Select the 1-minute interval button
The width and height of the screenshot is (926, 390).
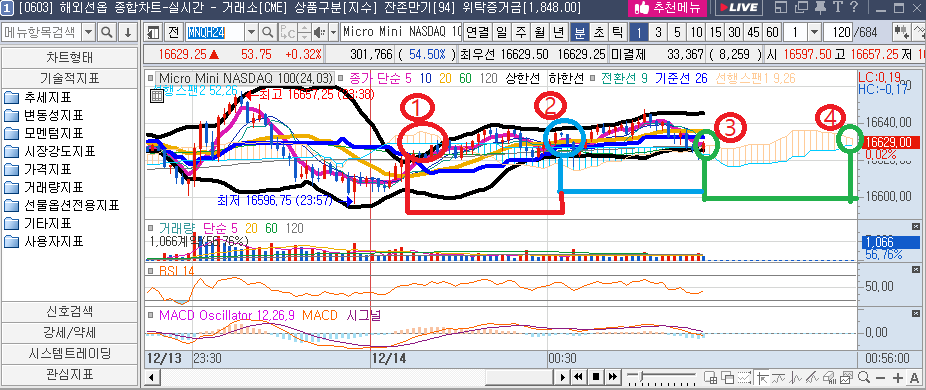(x=640, y=32)
